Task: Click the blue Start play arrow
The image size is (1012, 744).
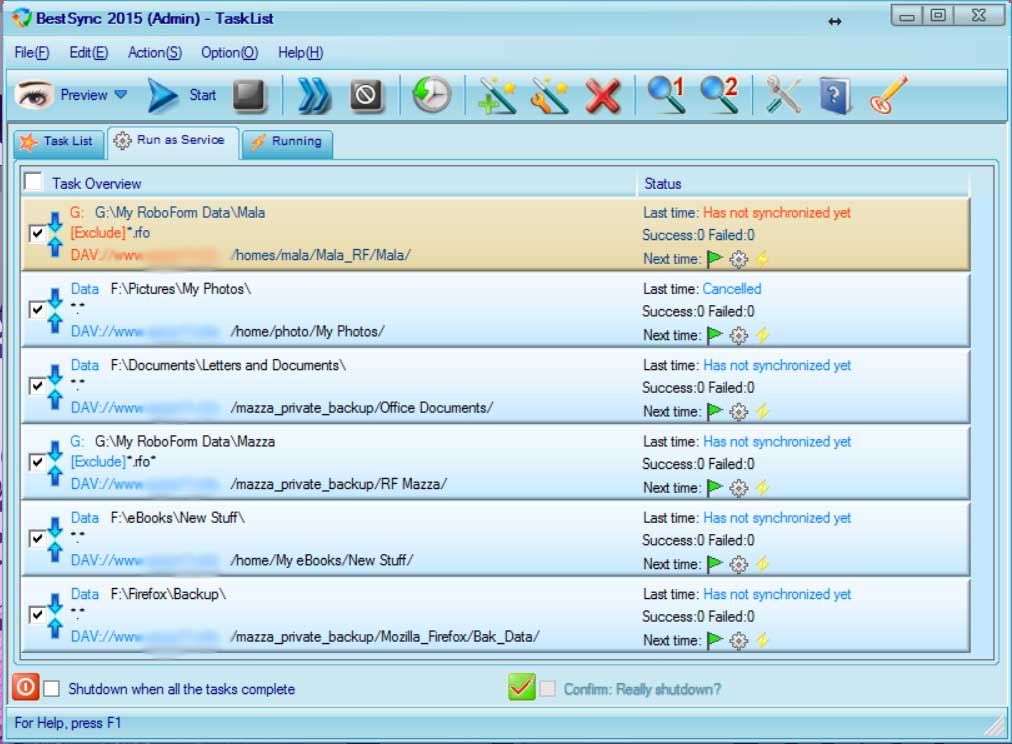Action: pyautogui.click(x=162, y=96)
